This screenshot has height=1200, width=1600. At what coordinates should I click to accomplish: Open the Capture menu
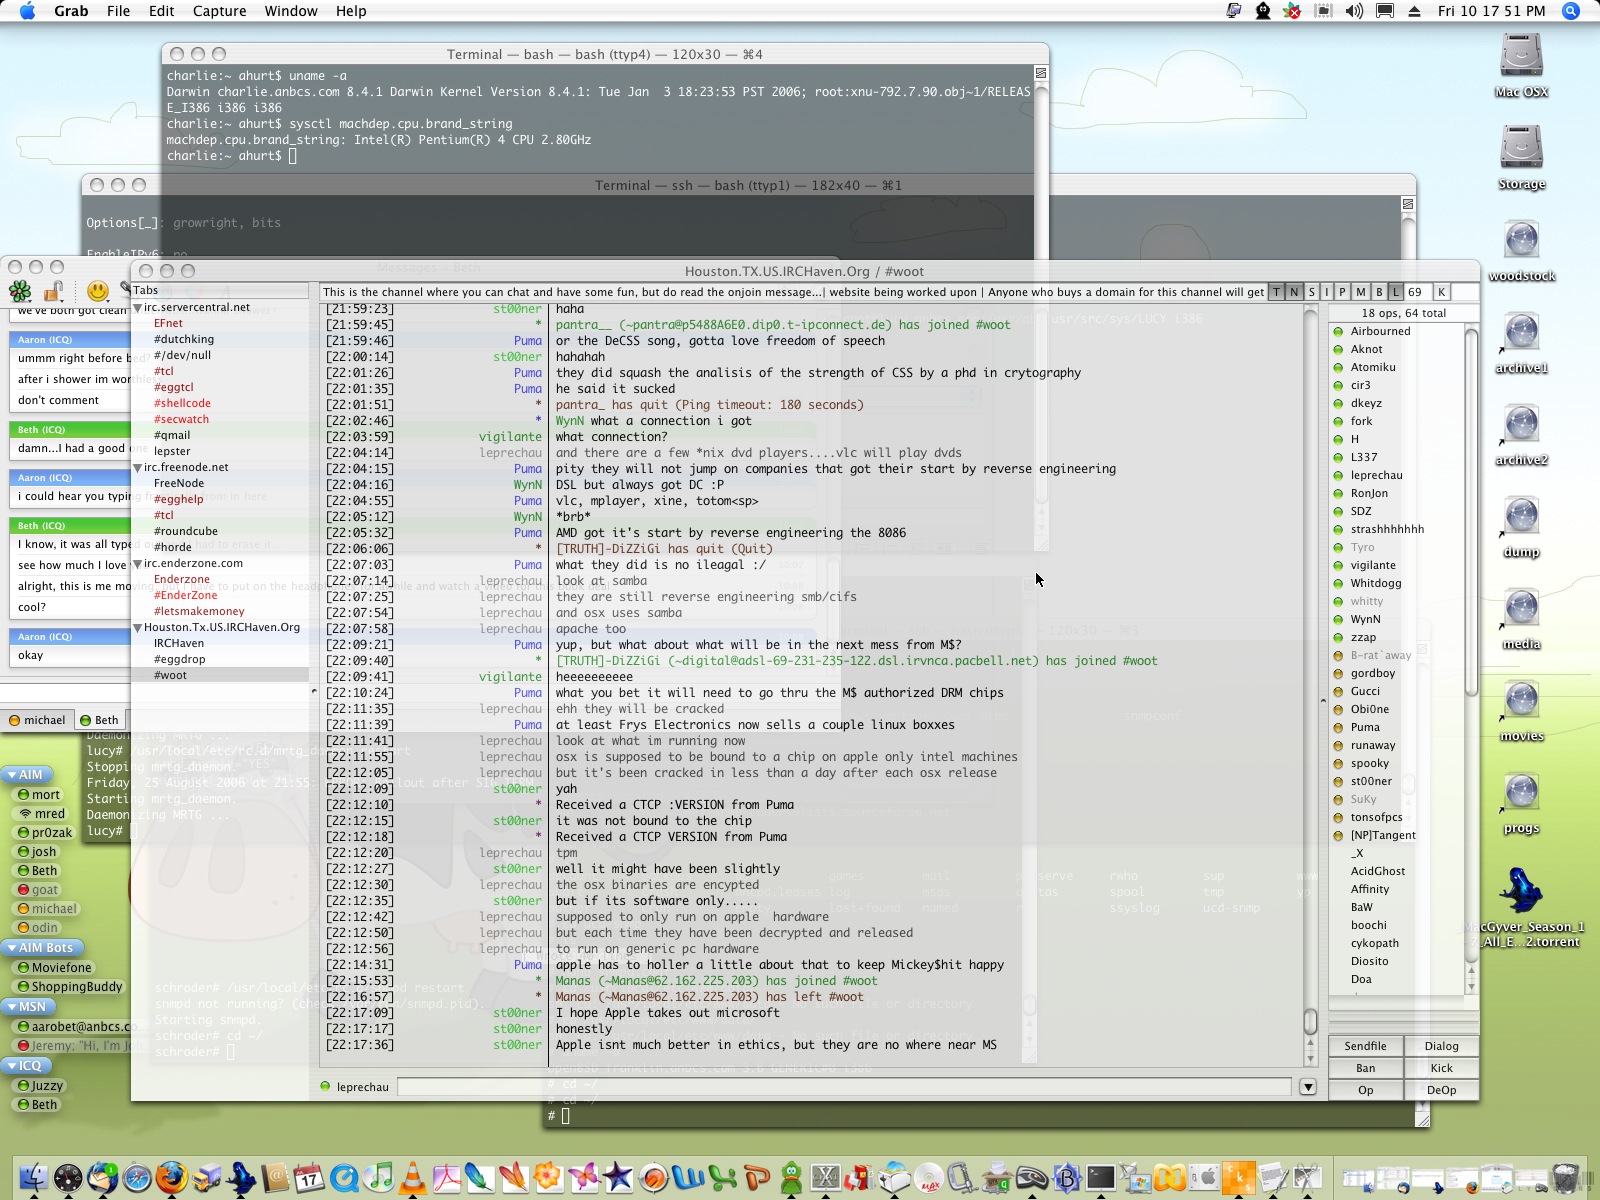click(x=219, y=11)
